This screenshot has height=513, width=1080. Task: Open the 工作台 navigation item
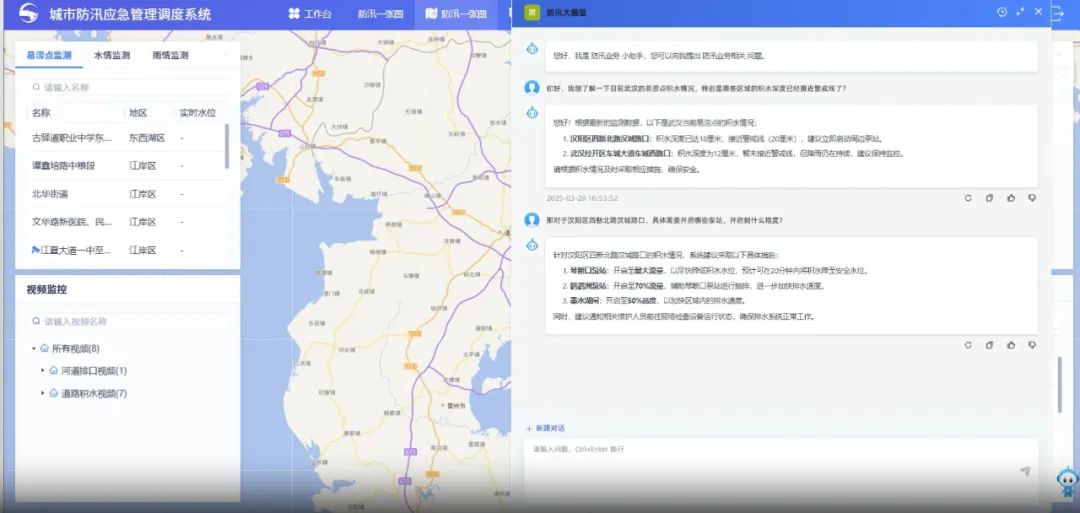pos(310,14)
